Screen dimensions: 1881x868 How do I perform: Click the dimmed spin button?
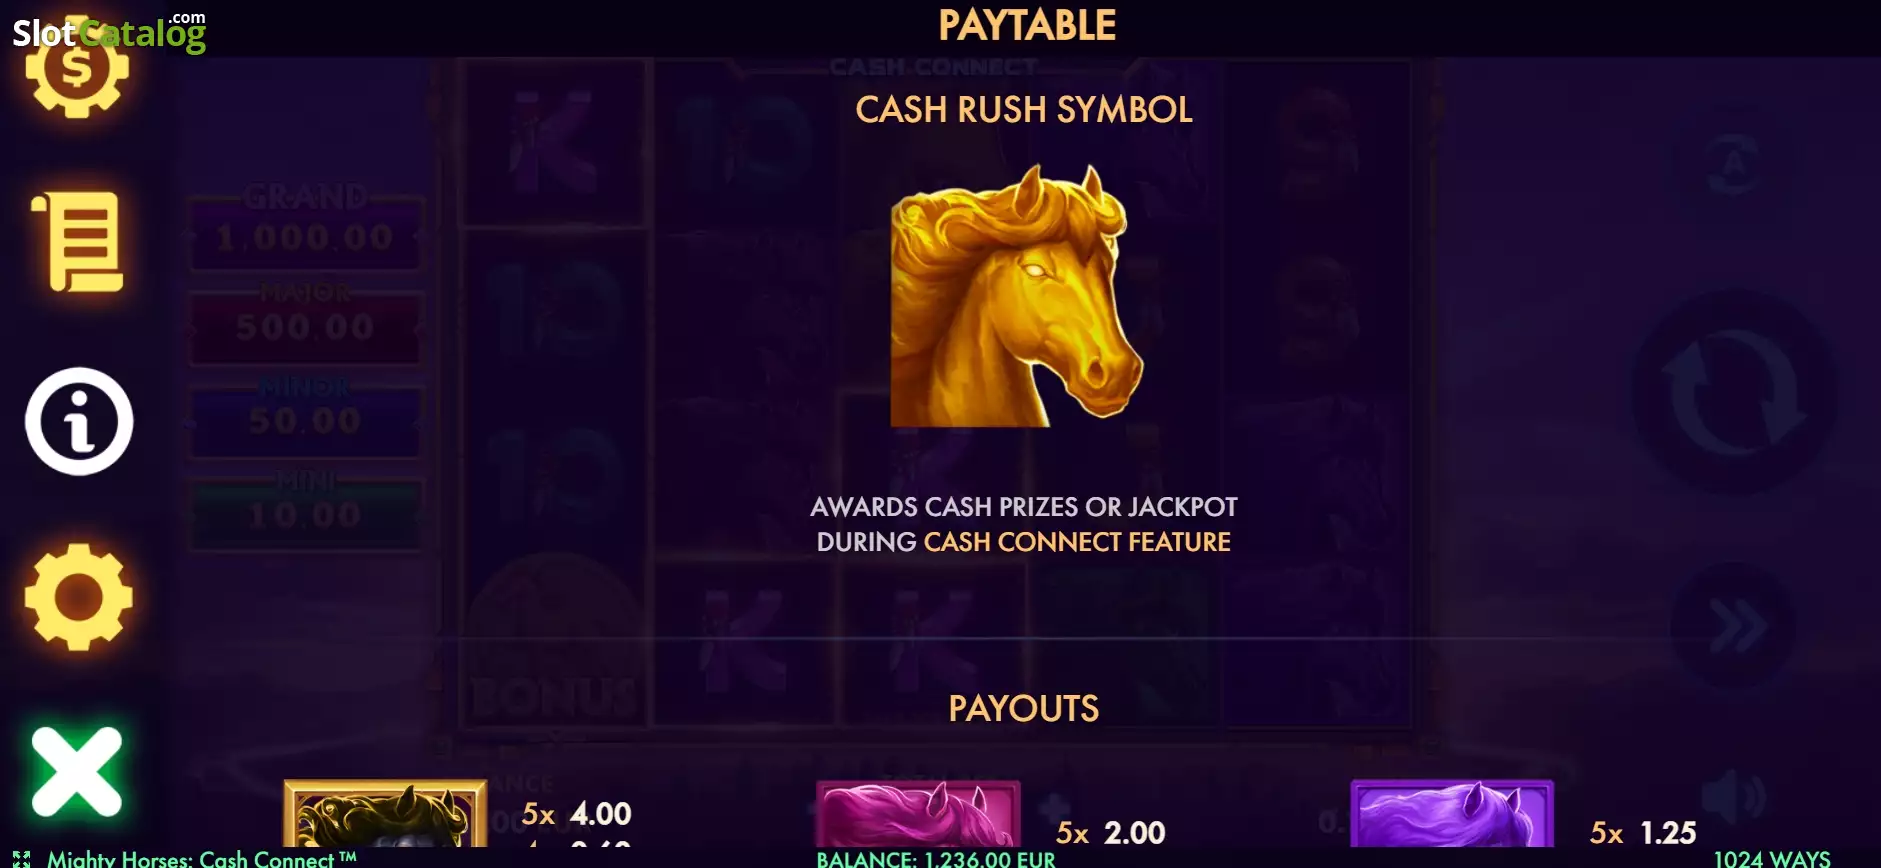(1735, 392)
